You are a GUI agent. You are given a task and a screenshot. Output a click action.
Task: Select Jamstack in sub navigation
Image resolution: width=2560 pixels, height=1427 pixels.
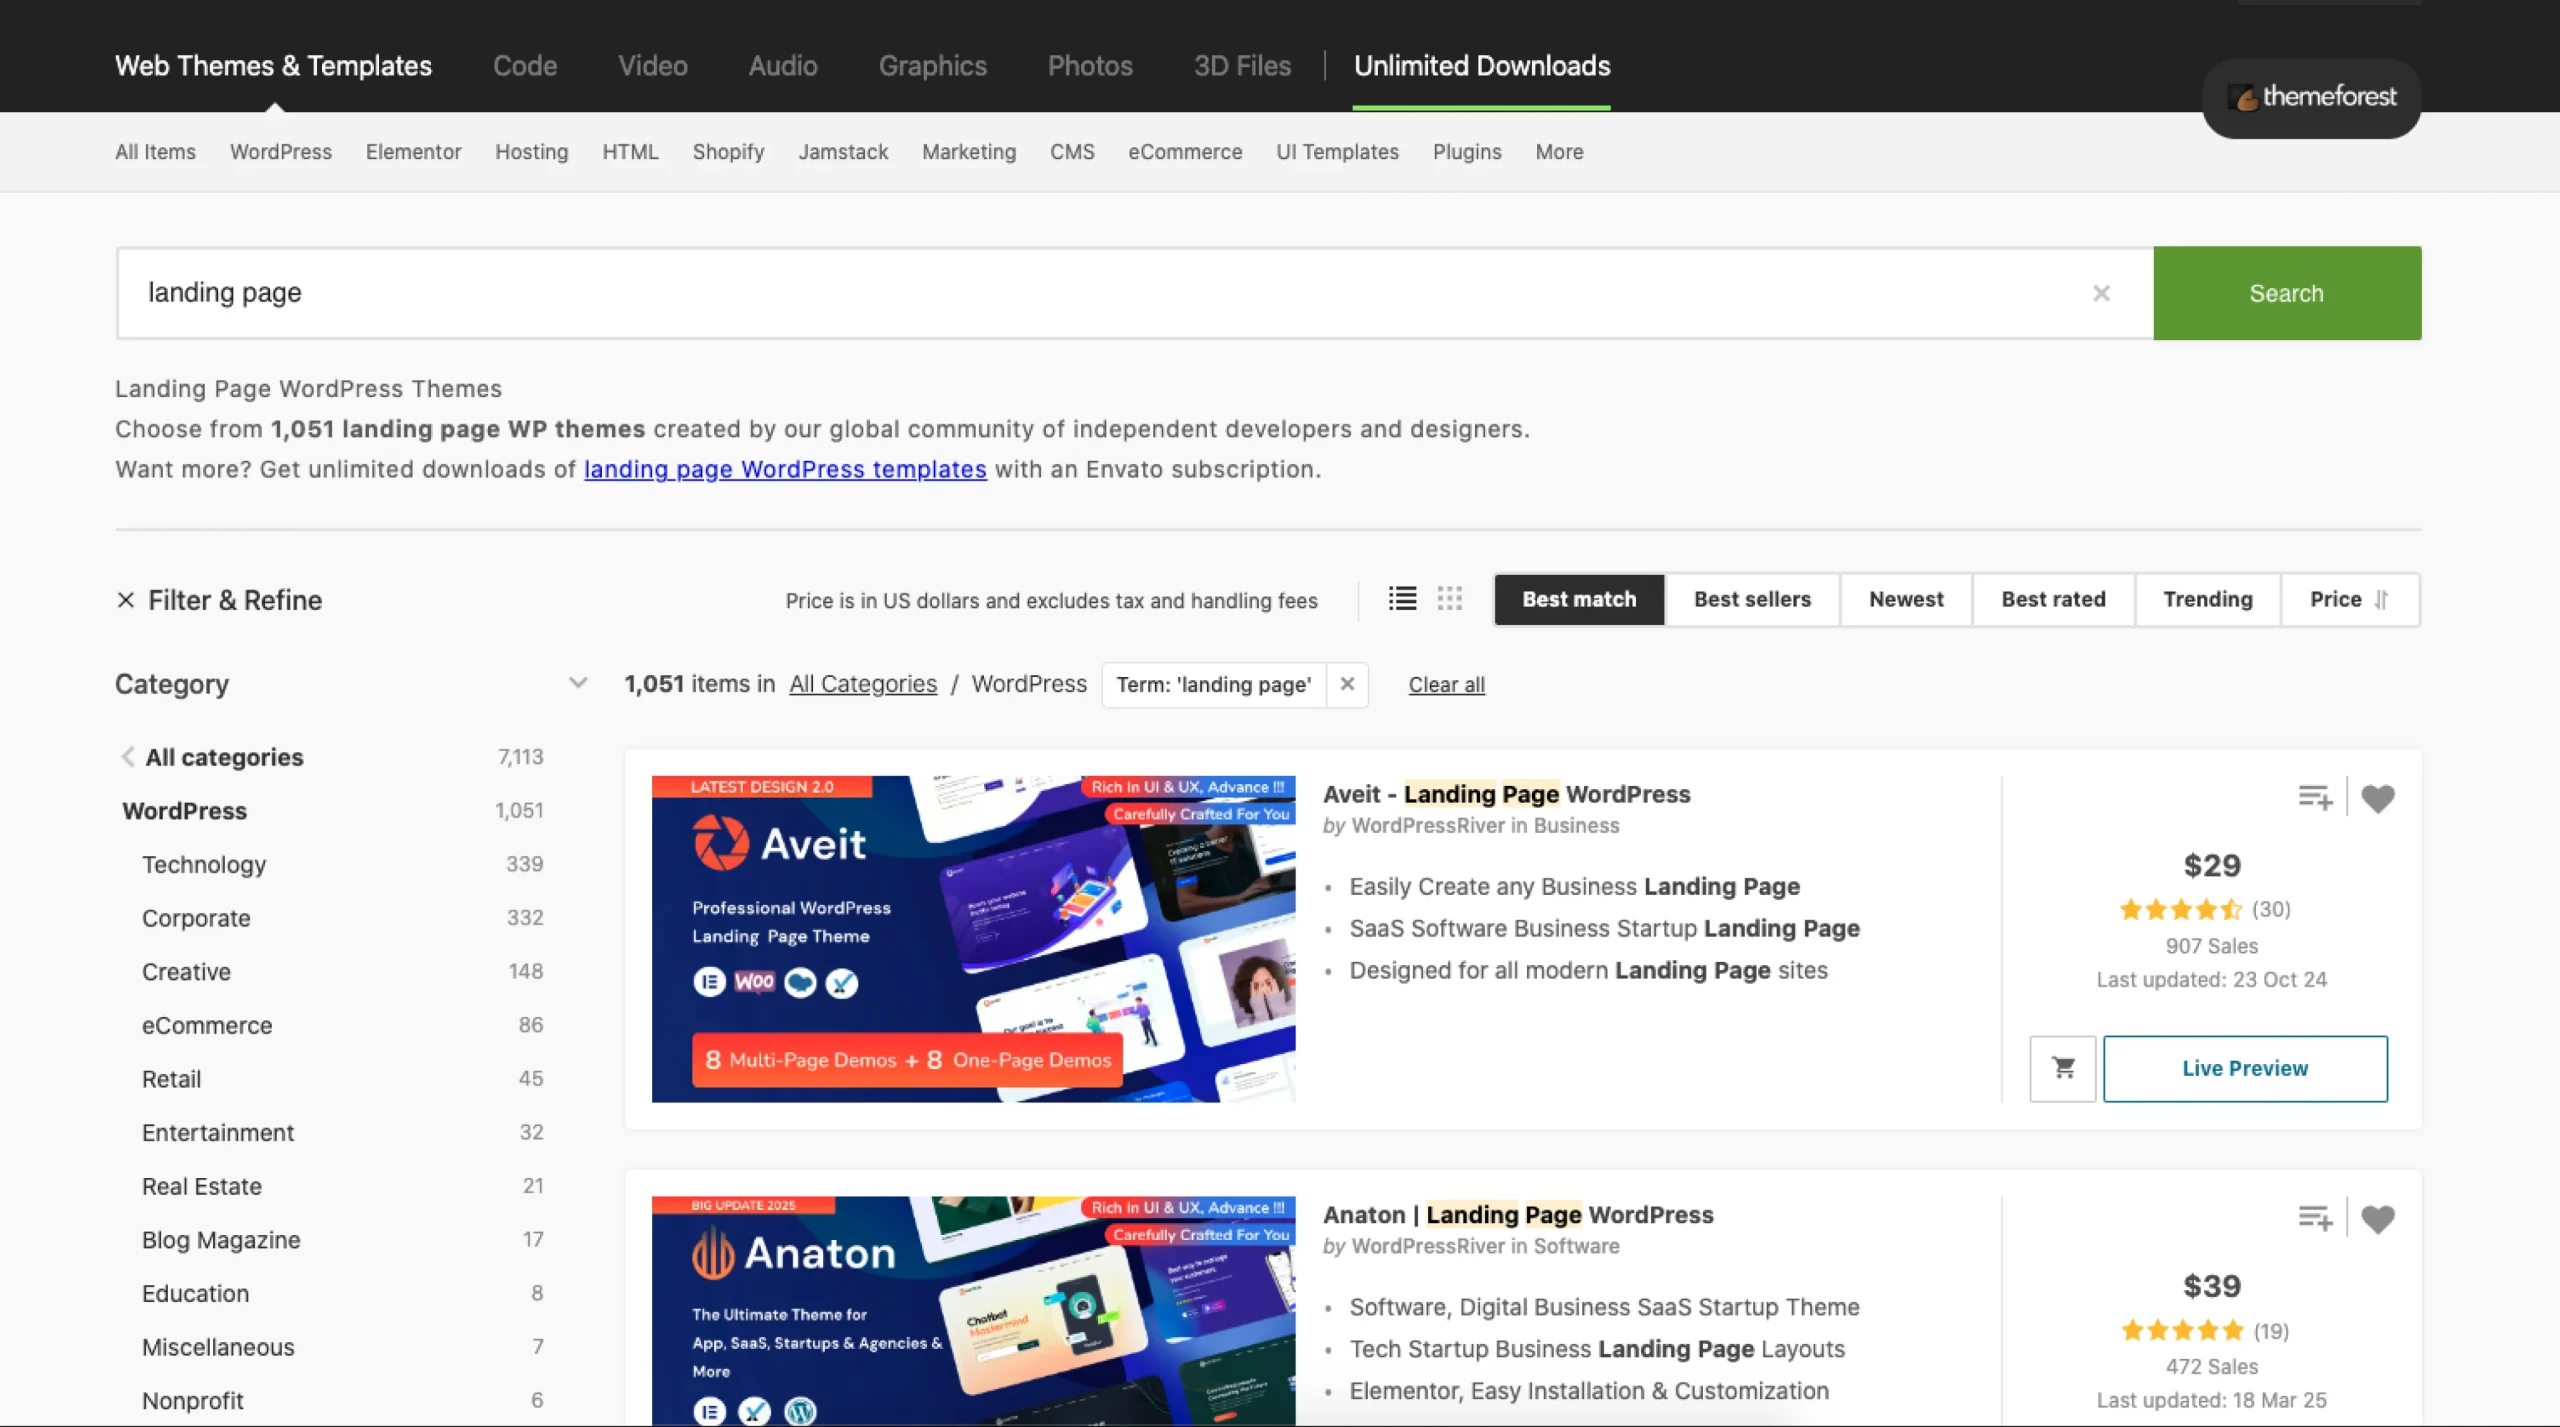tap(843, 152)
